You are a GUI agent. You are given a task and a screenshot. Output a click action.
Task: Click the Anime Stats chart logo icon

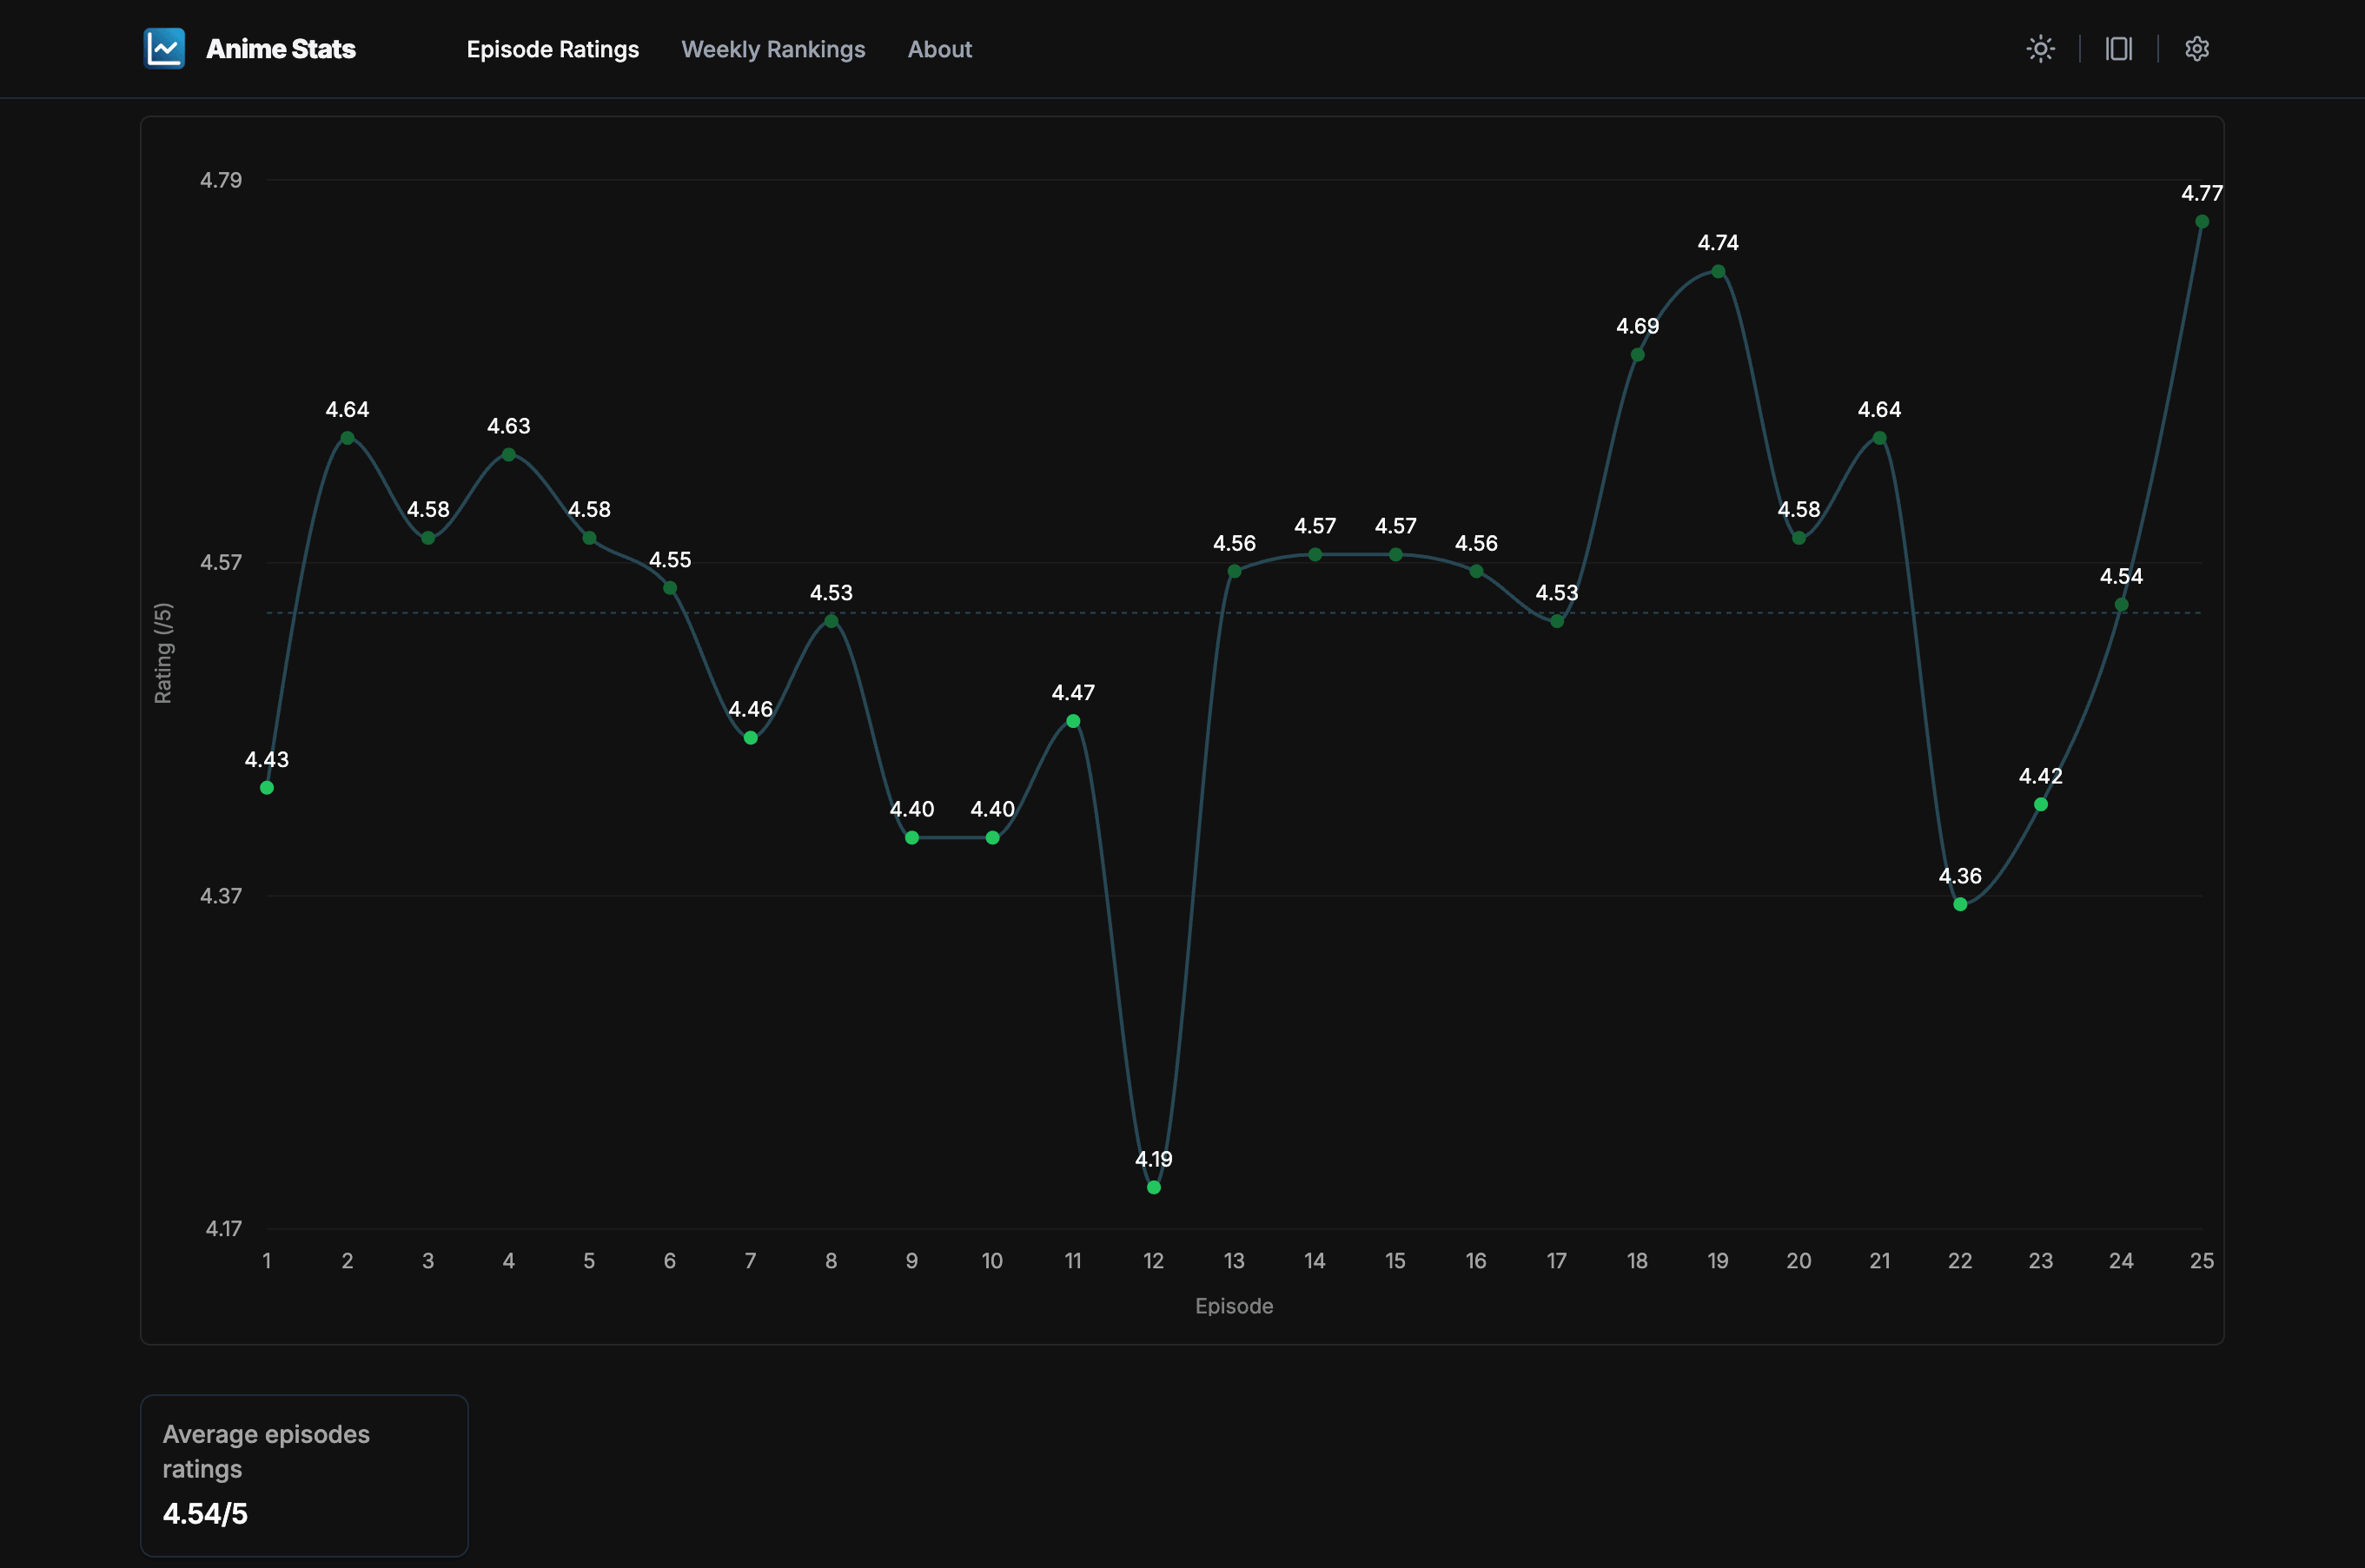(164, 49)
